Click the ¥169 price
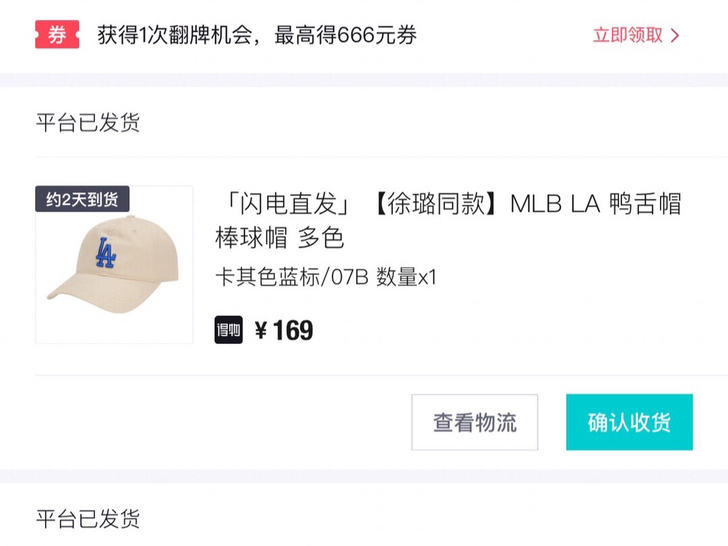The image size is (728, 546). pos(284,330)
